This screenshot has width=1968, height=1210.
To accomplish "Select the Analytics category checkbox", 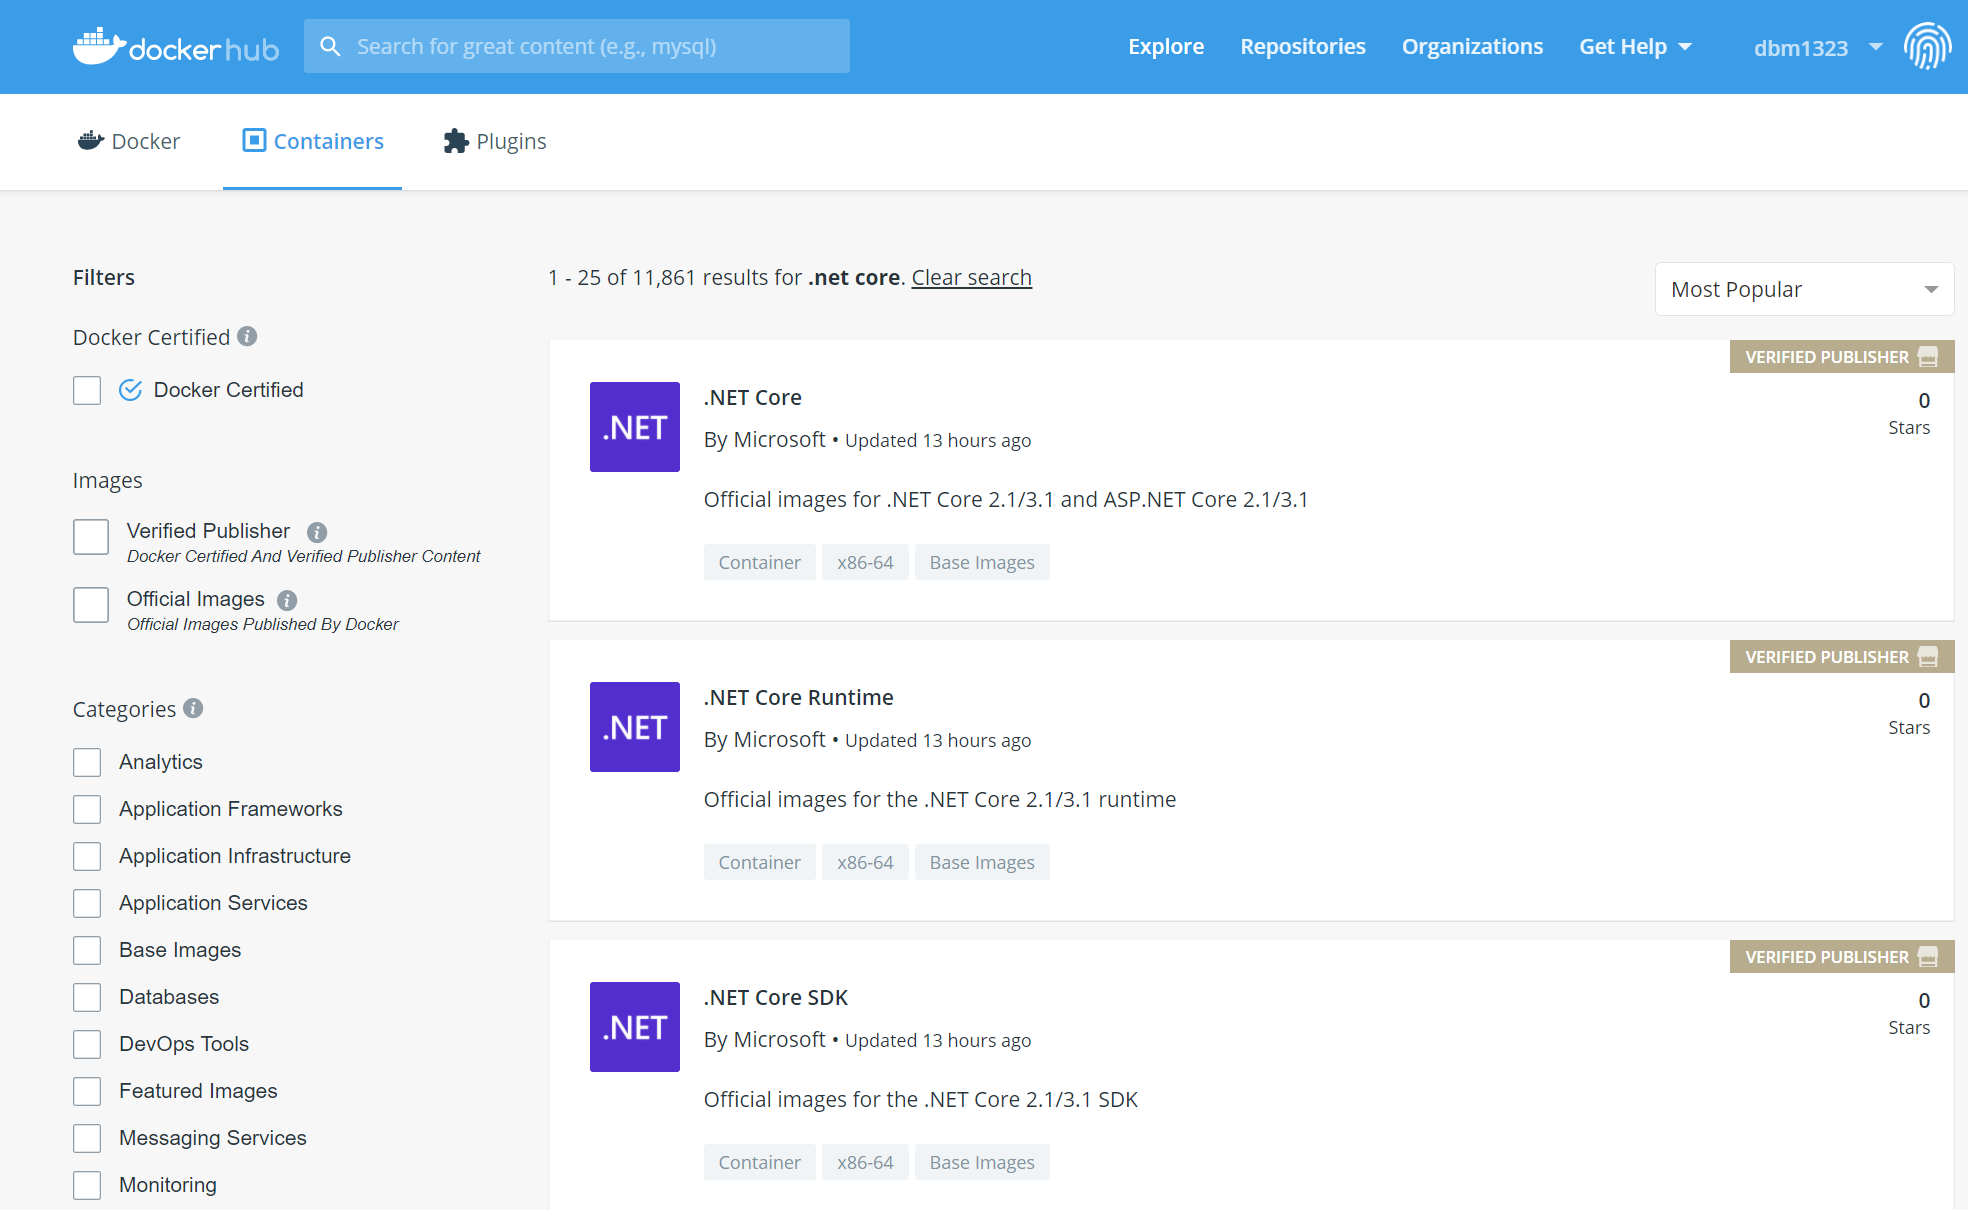I will pyautogui.click(x=87, y=762).
